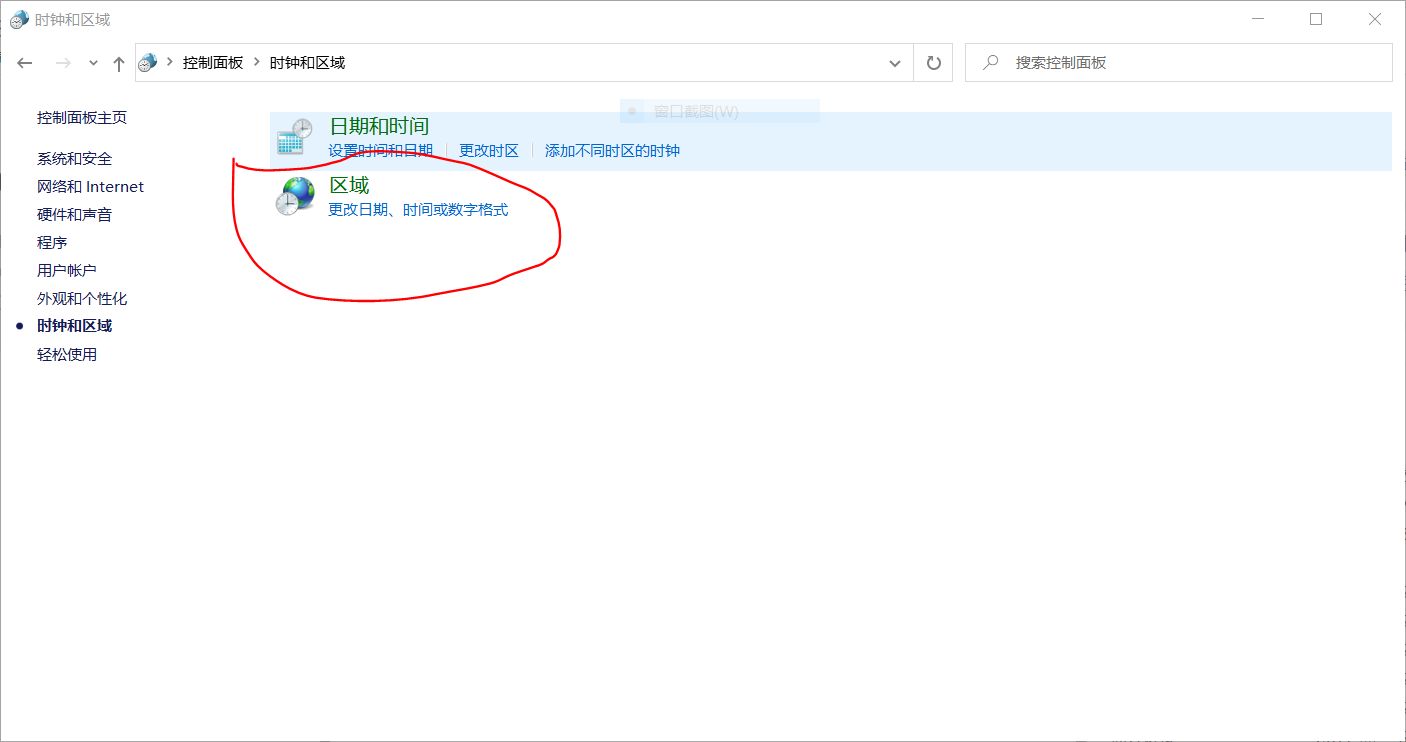Image resolution: width=1406 pixels, height=742 pixels.
Task: Open 用户帐户 category in sidebar
Action: (67, 271)
